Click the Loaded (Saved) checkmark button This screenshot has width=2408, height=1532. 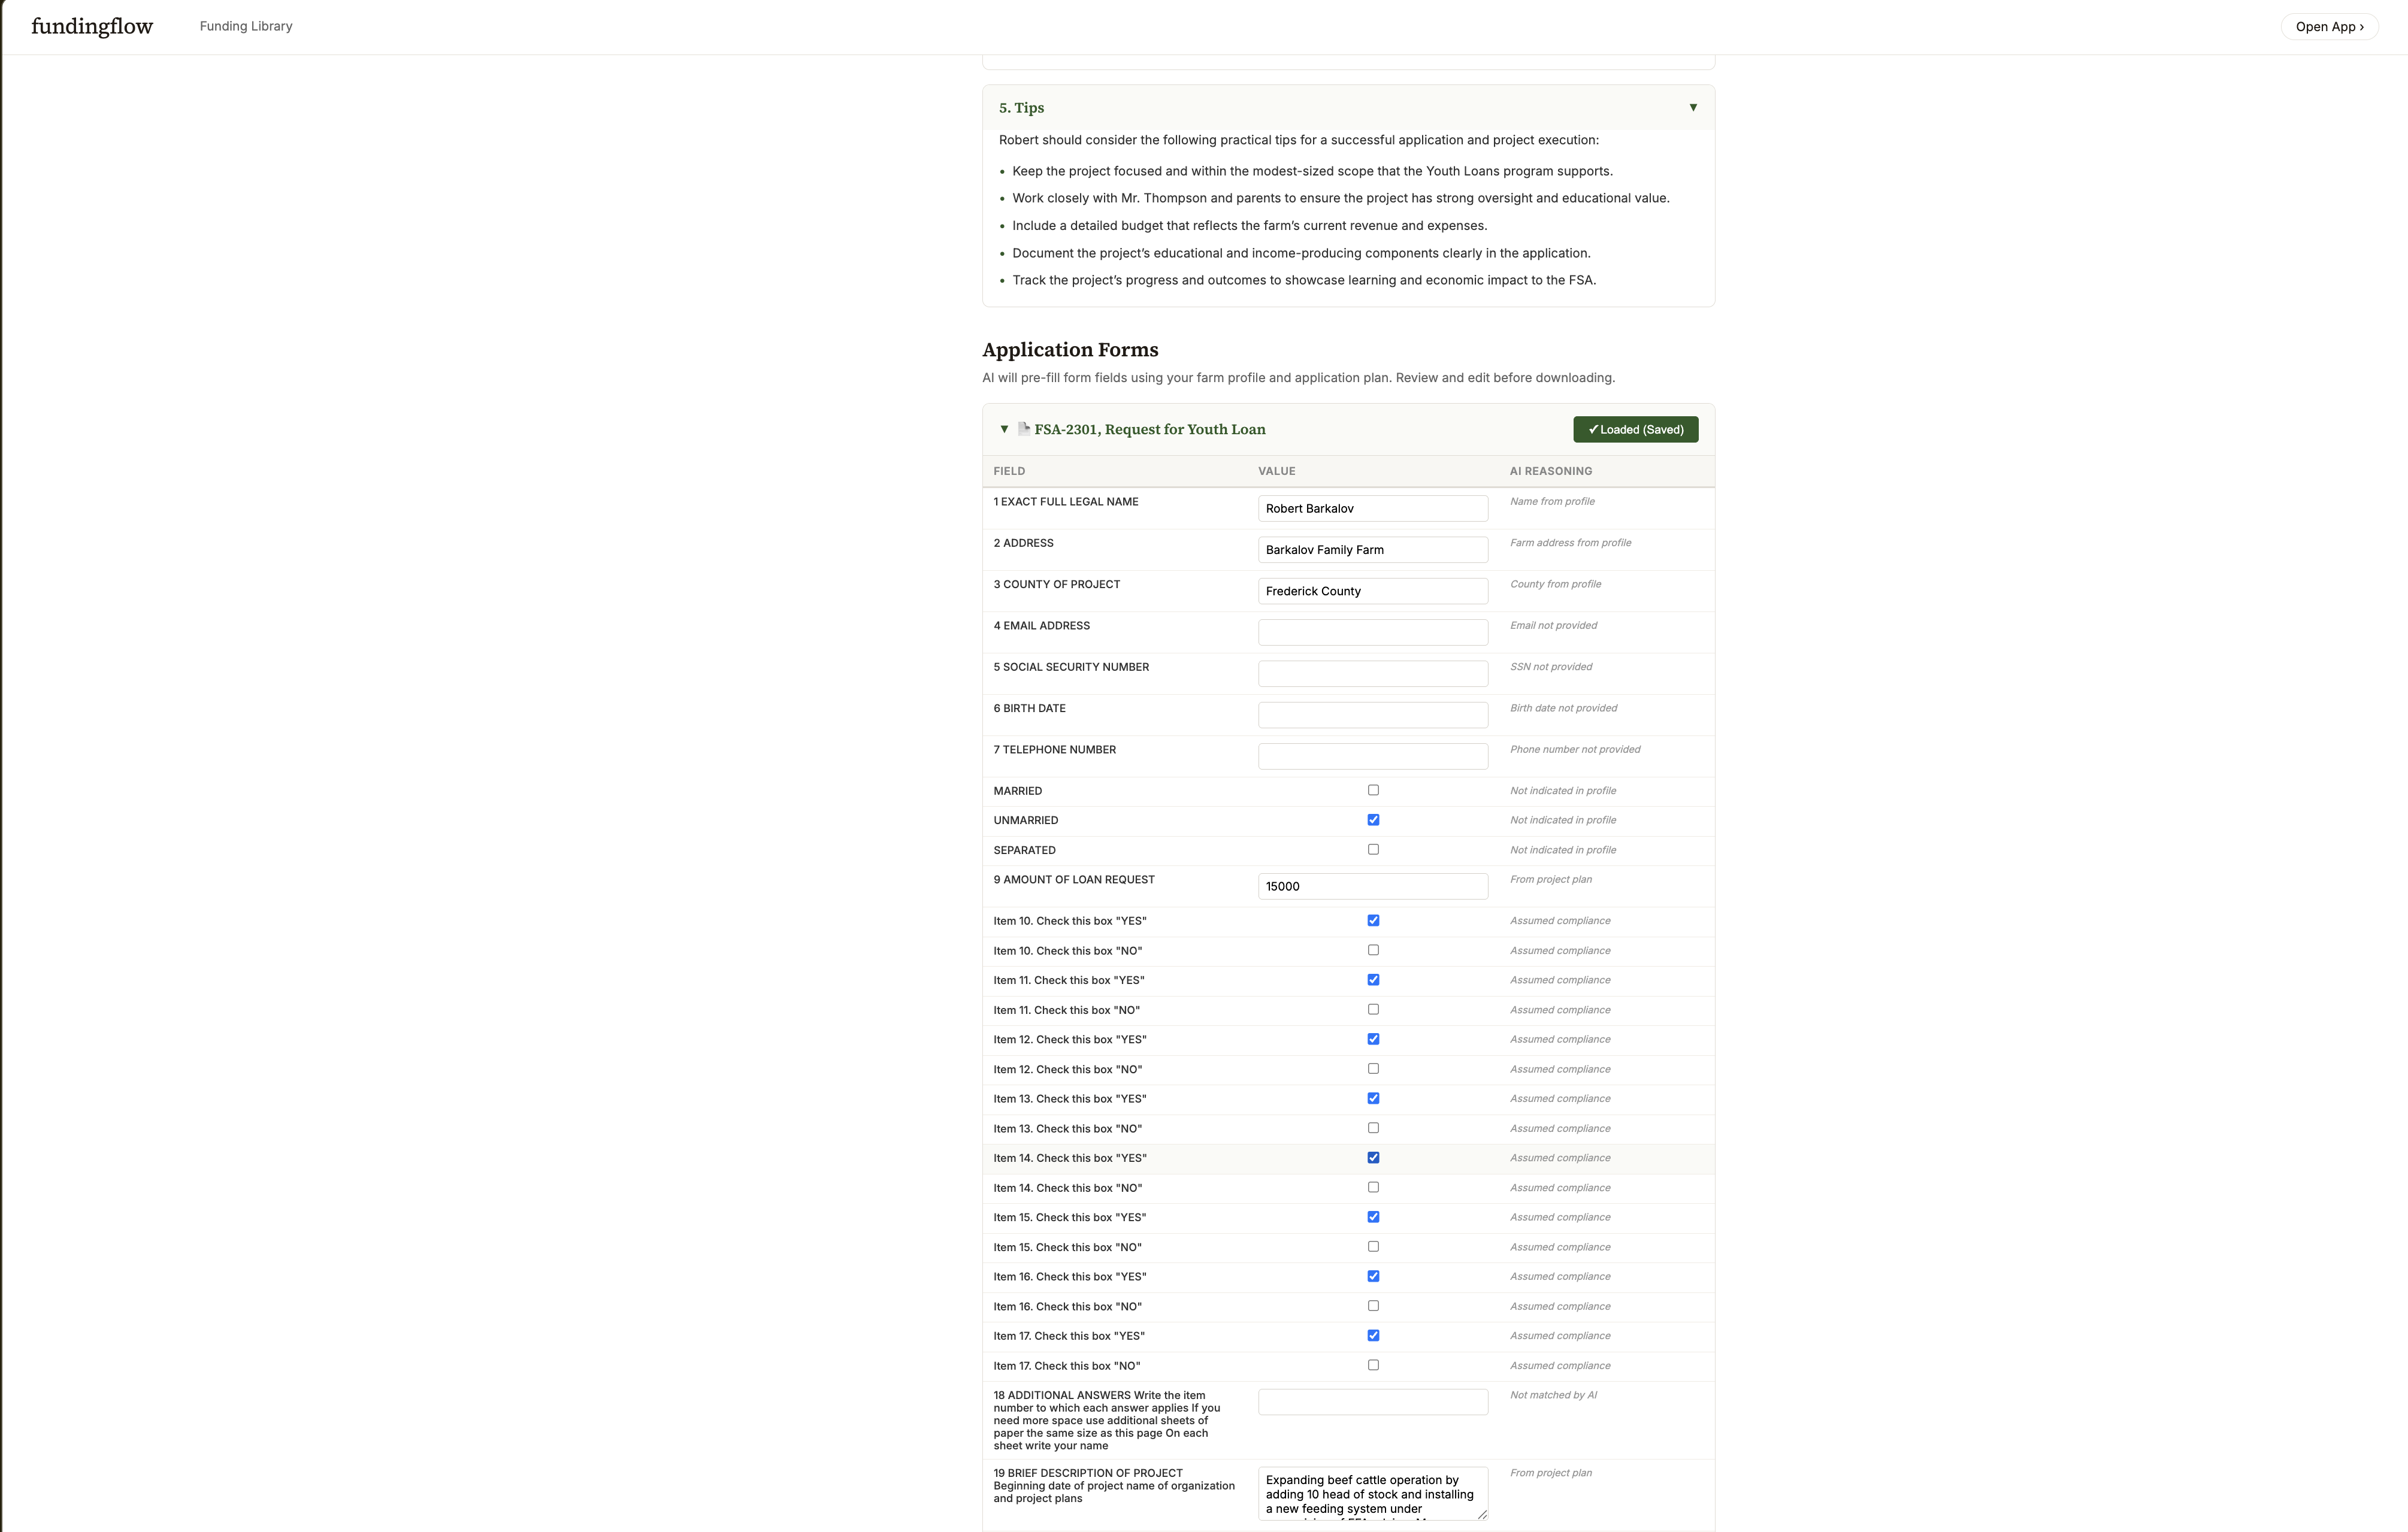click(x=1635, y=430)
